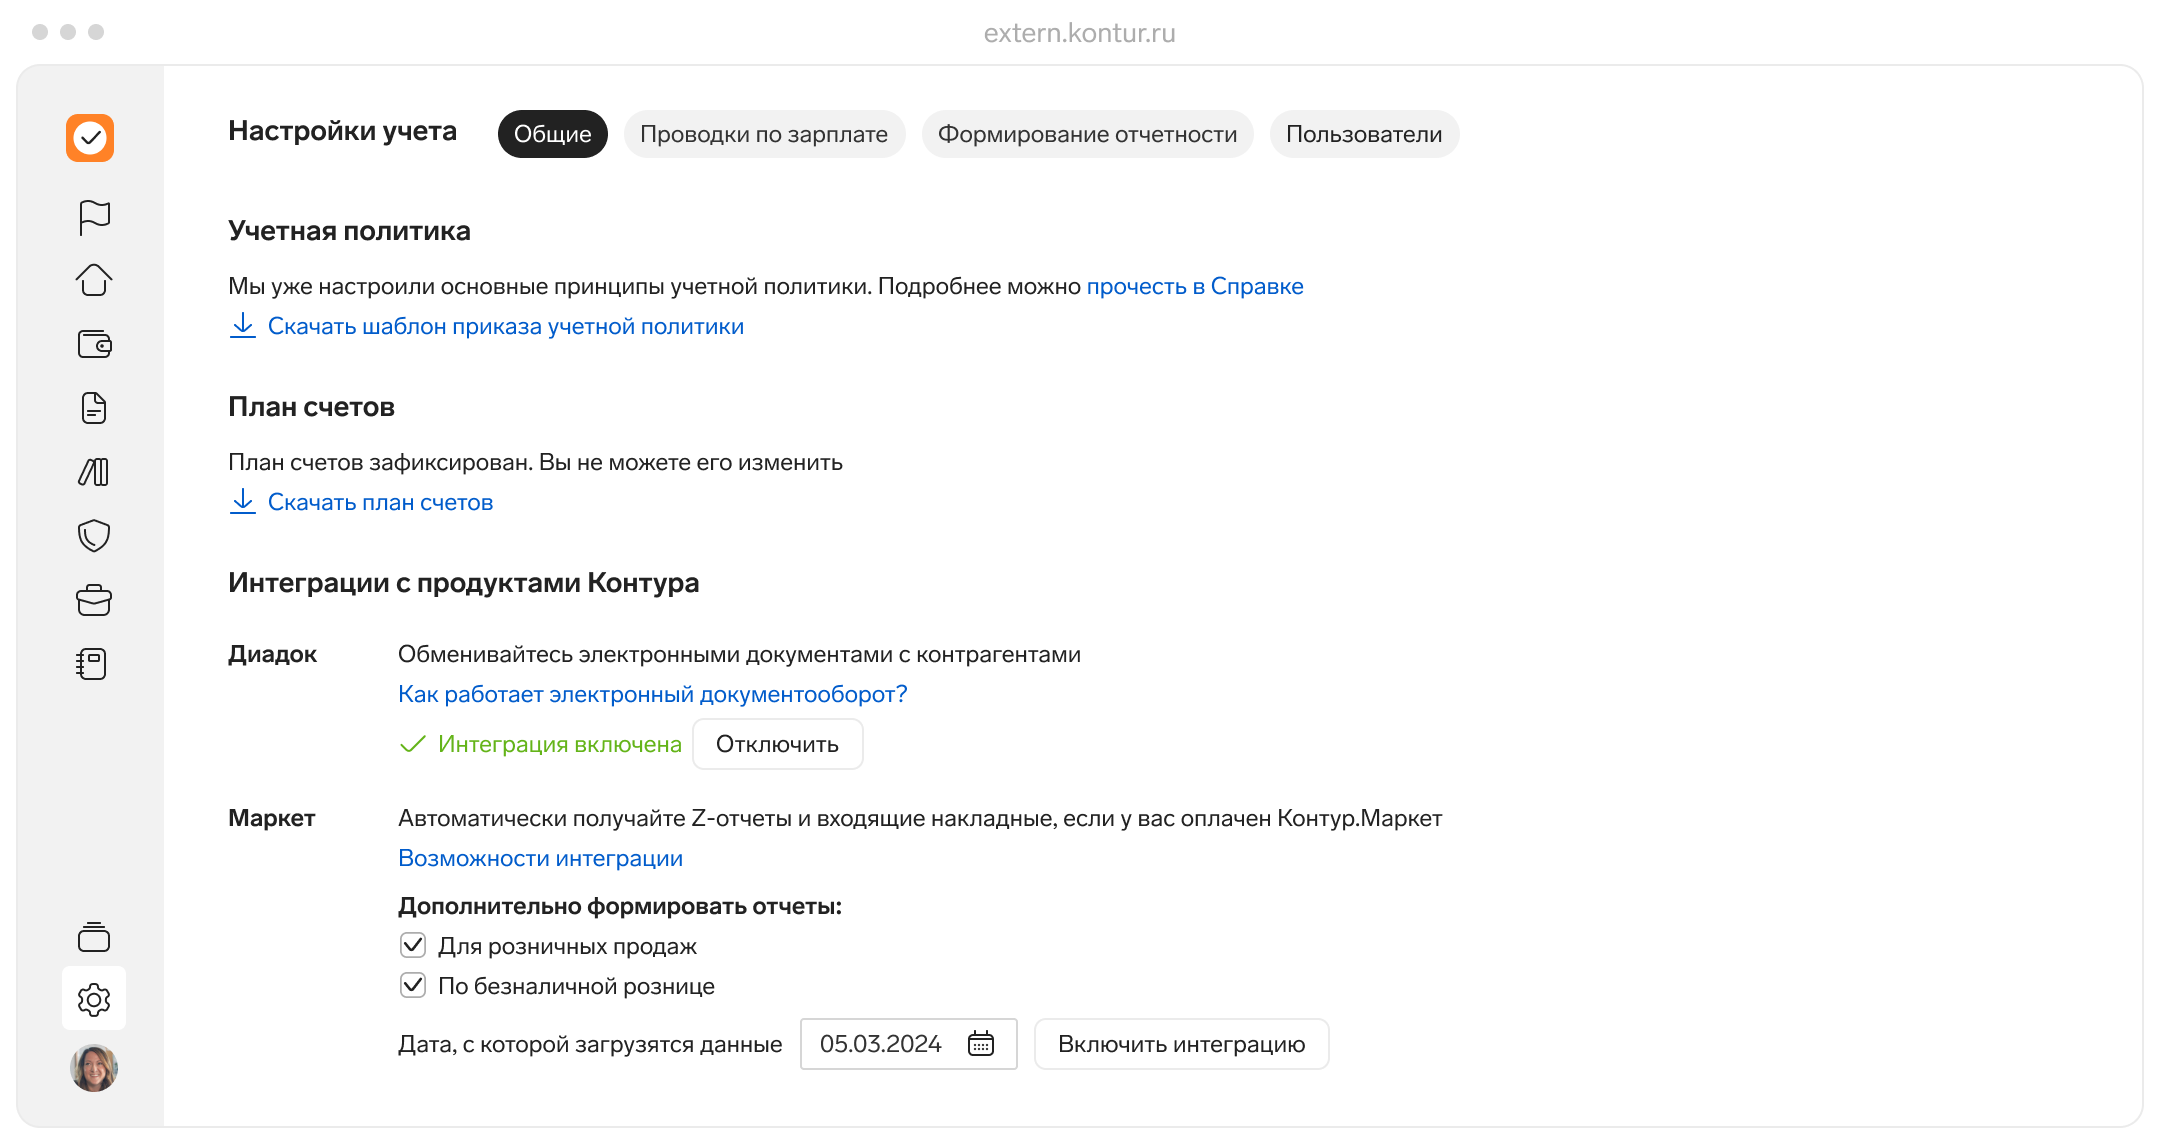
Task: Open the document icon in sidebar
Action: click(x=94, y=408)
